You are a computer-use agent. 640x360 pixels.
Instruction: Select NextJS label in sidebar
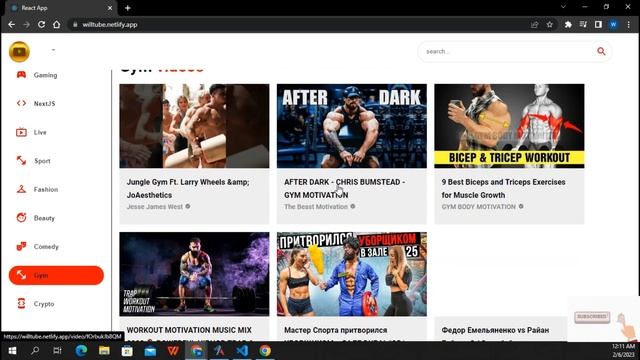(44, 104)
